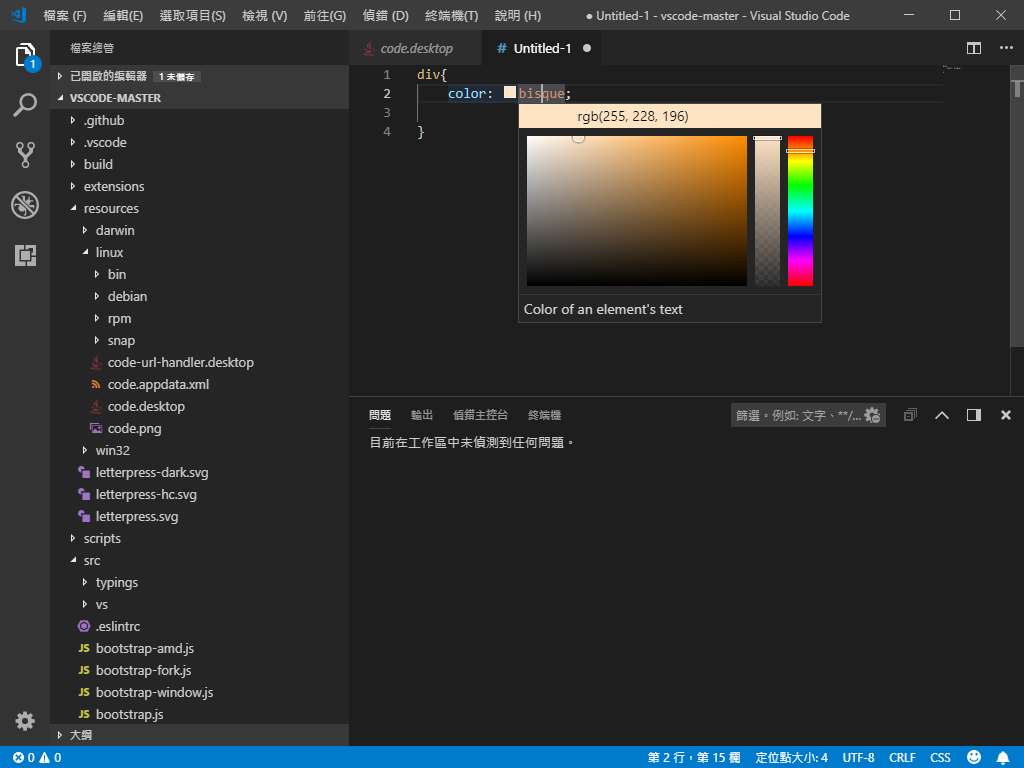Image resolution: width=1024 pixels, height=768 pixels.
Task: Collapse the resources folder
Action: (110, 208)
